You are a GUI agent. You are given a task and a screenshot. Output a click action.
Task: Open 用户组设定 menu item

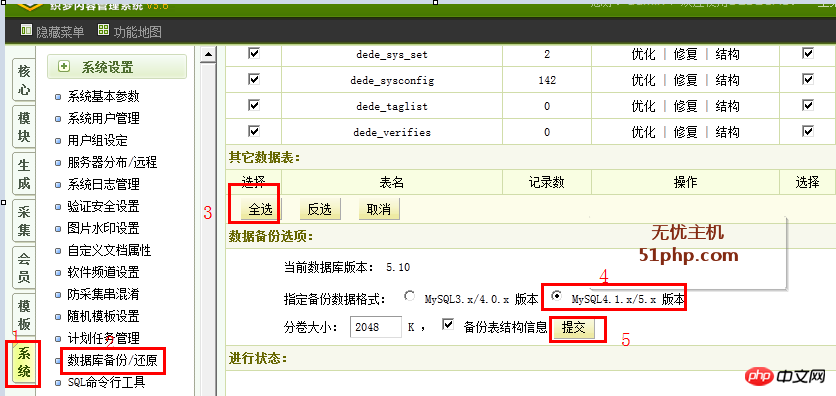98,141
